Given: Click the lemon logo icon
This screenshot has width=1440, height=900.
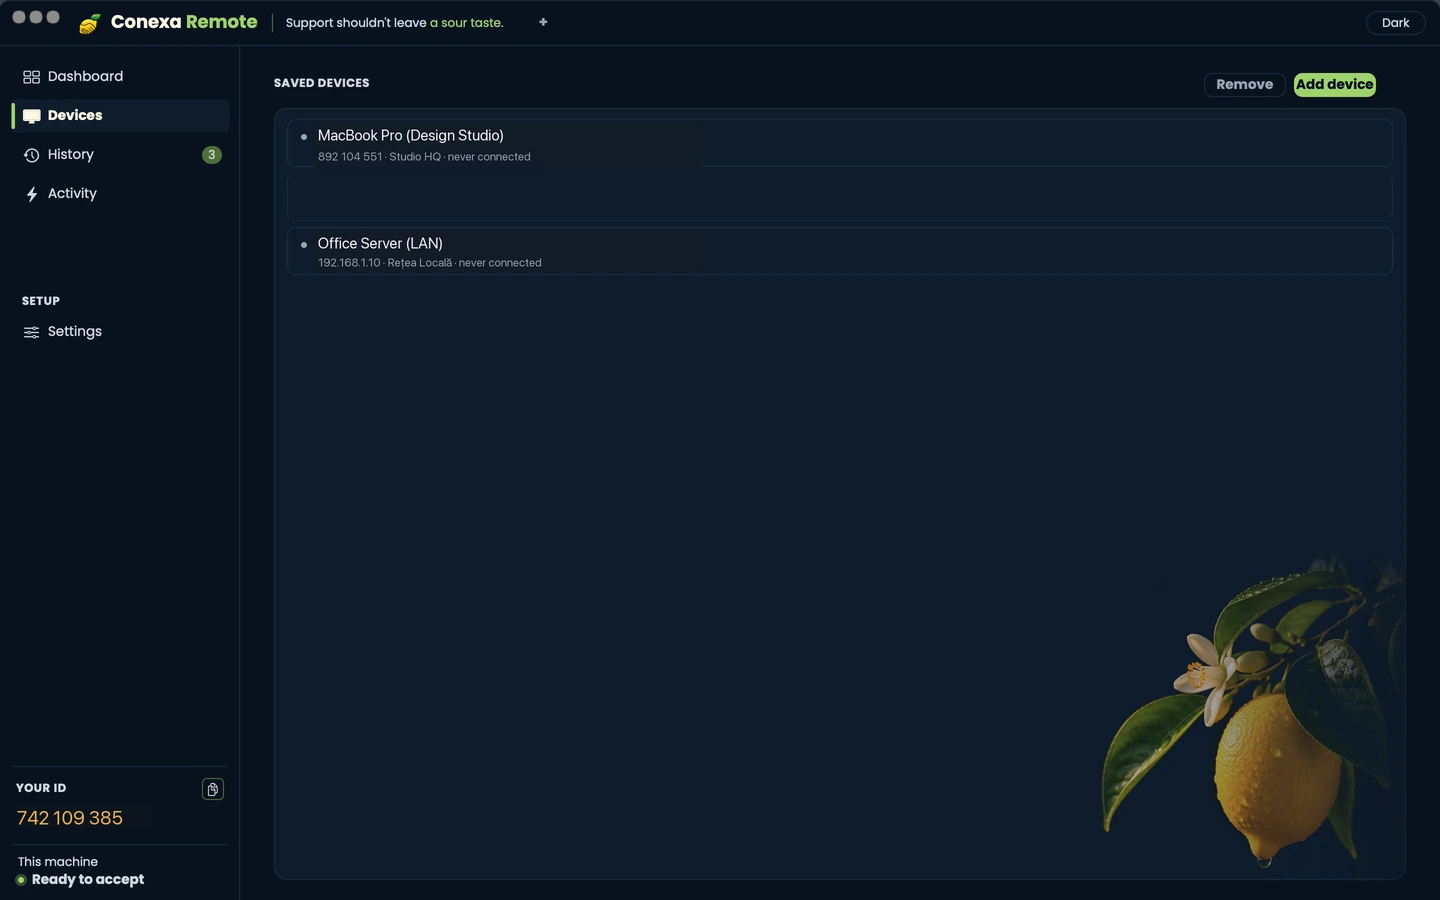Looking at the screenshot, I should (x=90, y=23).
